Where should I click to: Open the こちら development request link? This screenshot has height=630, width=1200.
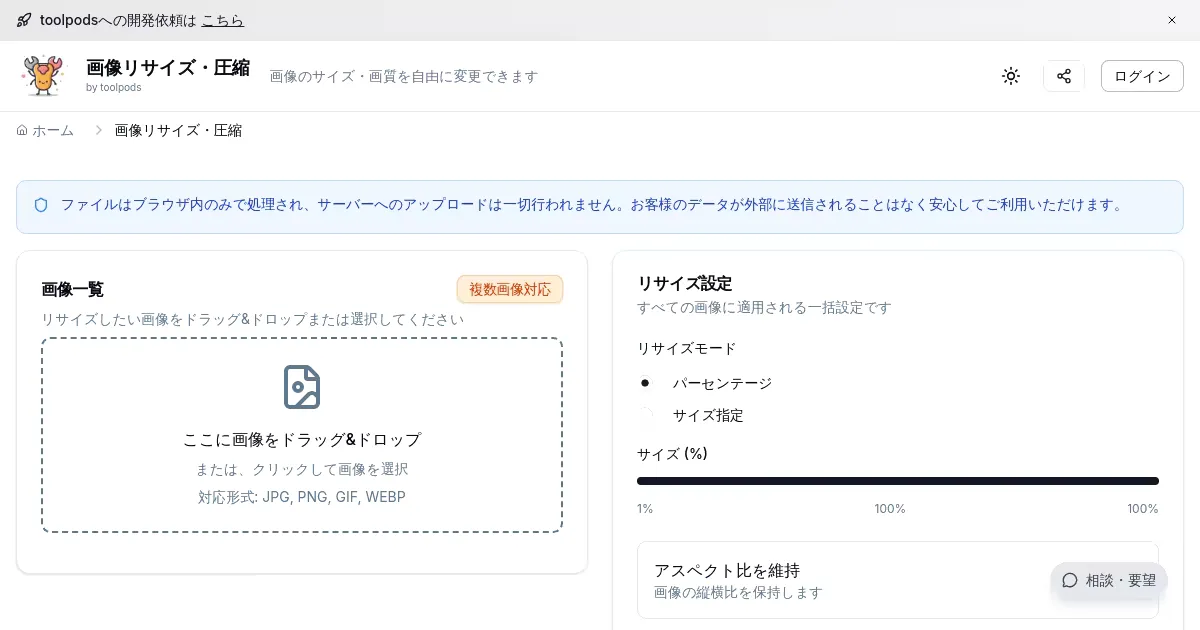tap(222, 20)
